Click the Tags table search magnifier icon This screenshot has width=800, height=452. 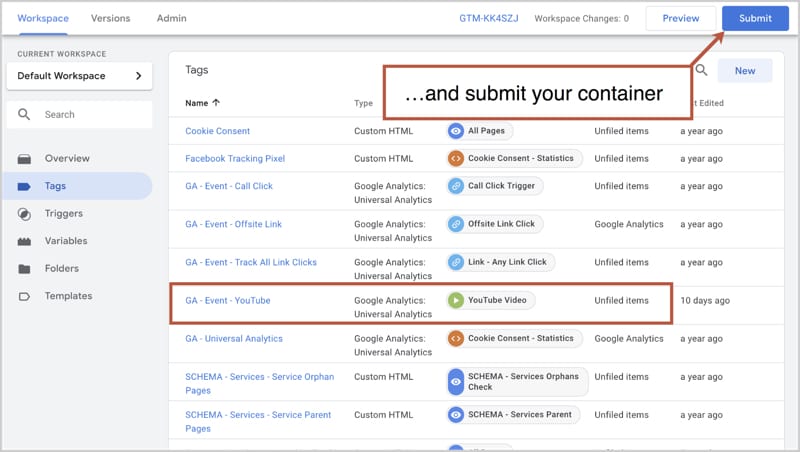click(702, 70)
